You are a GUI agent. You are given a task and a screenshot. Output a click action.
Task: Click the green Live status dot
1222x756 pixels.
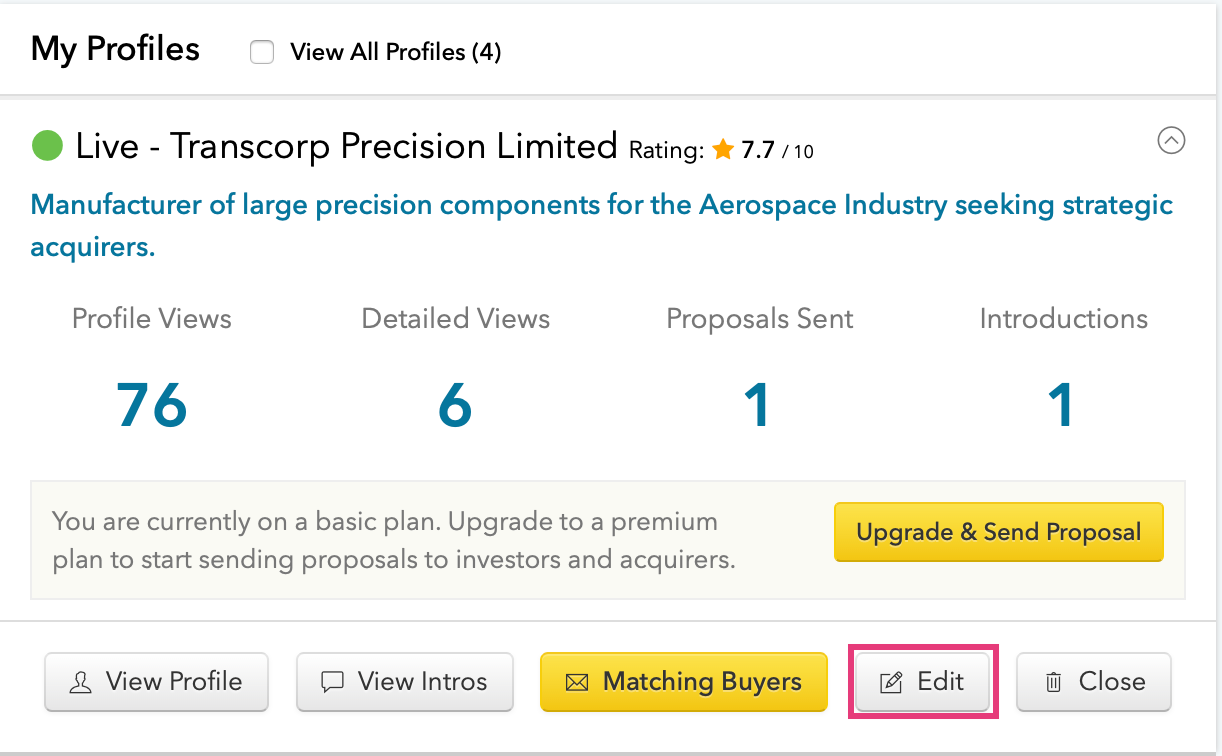(47, 146)
